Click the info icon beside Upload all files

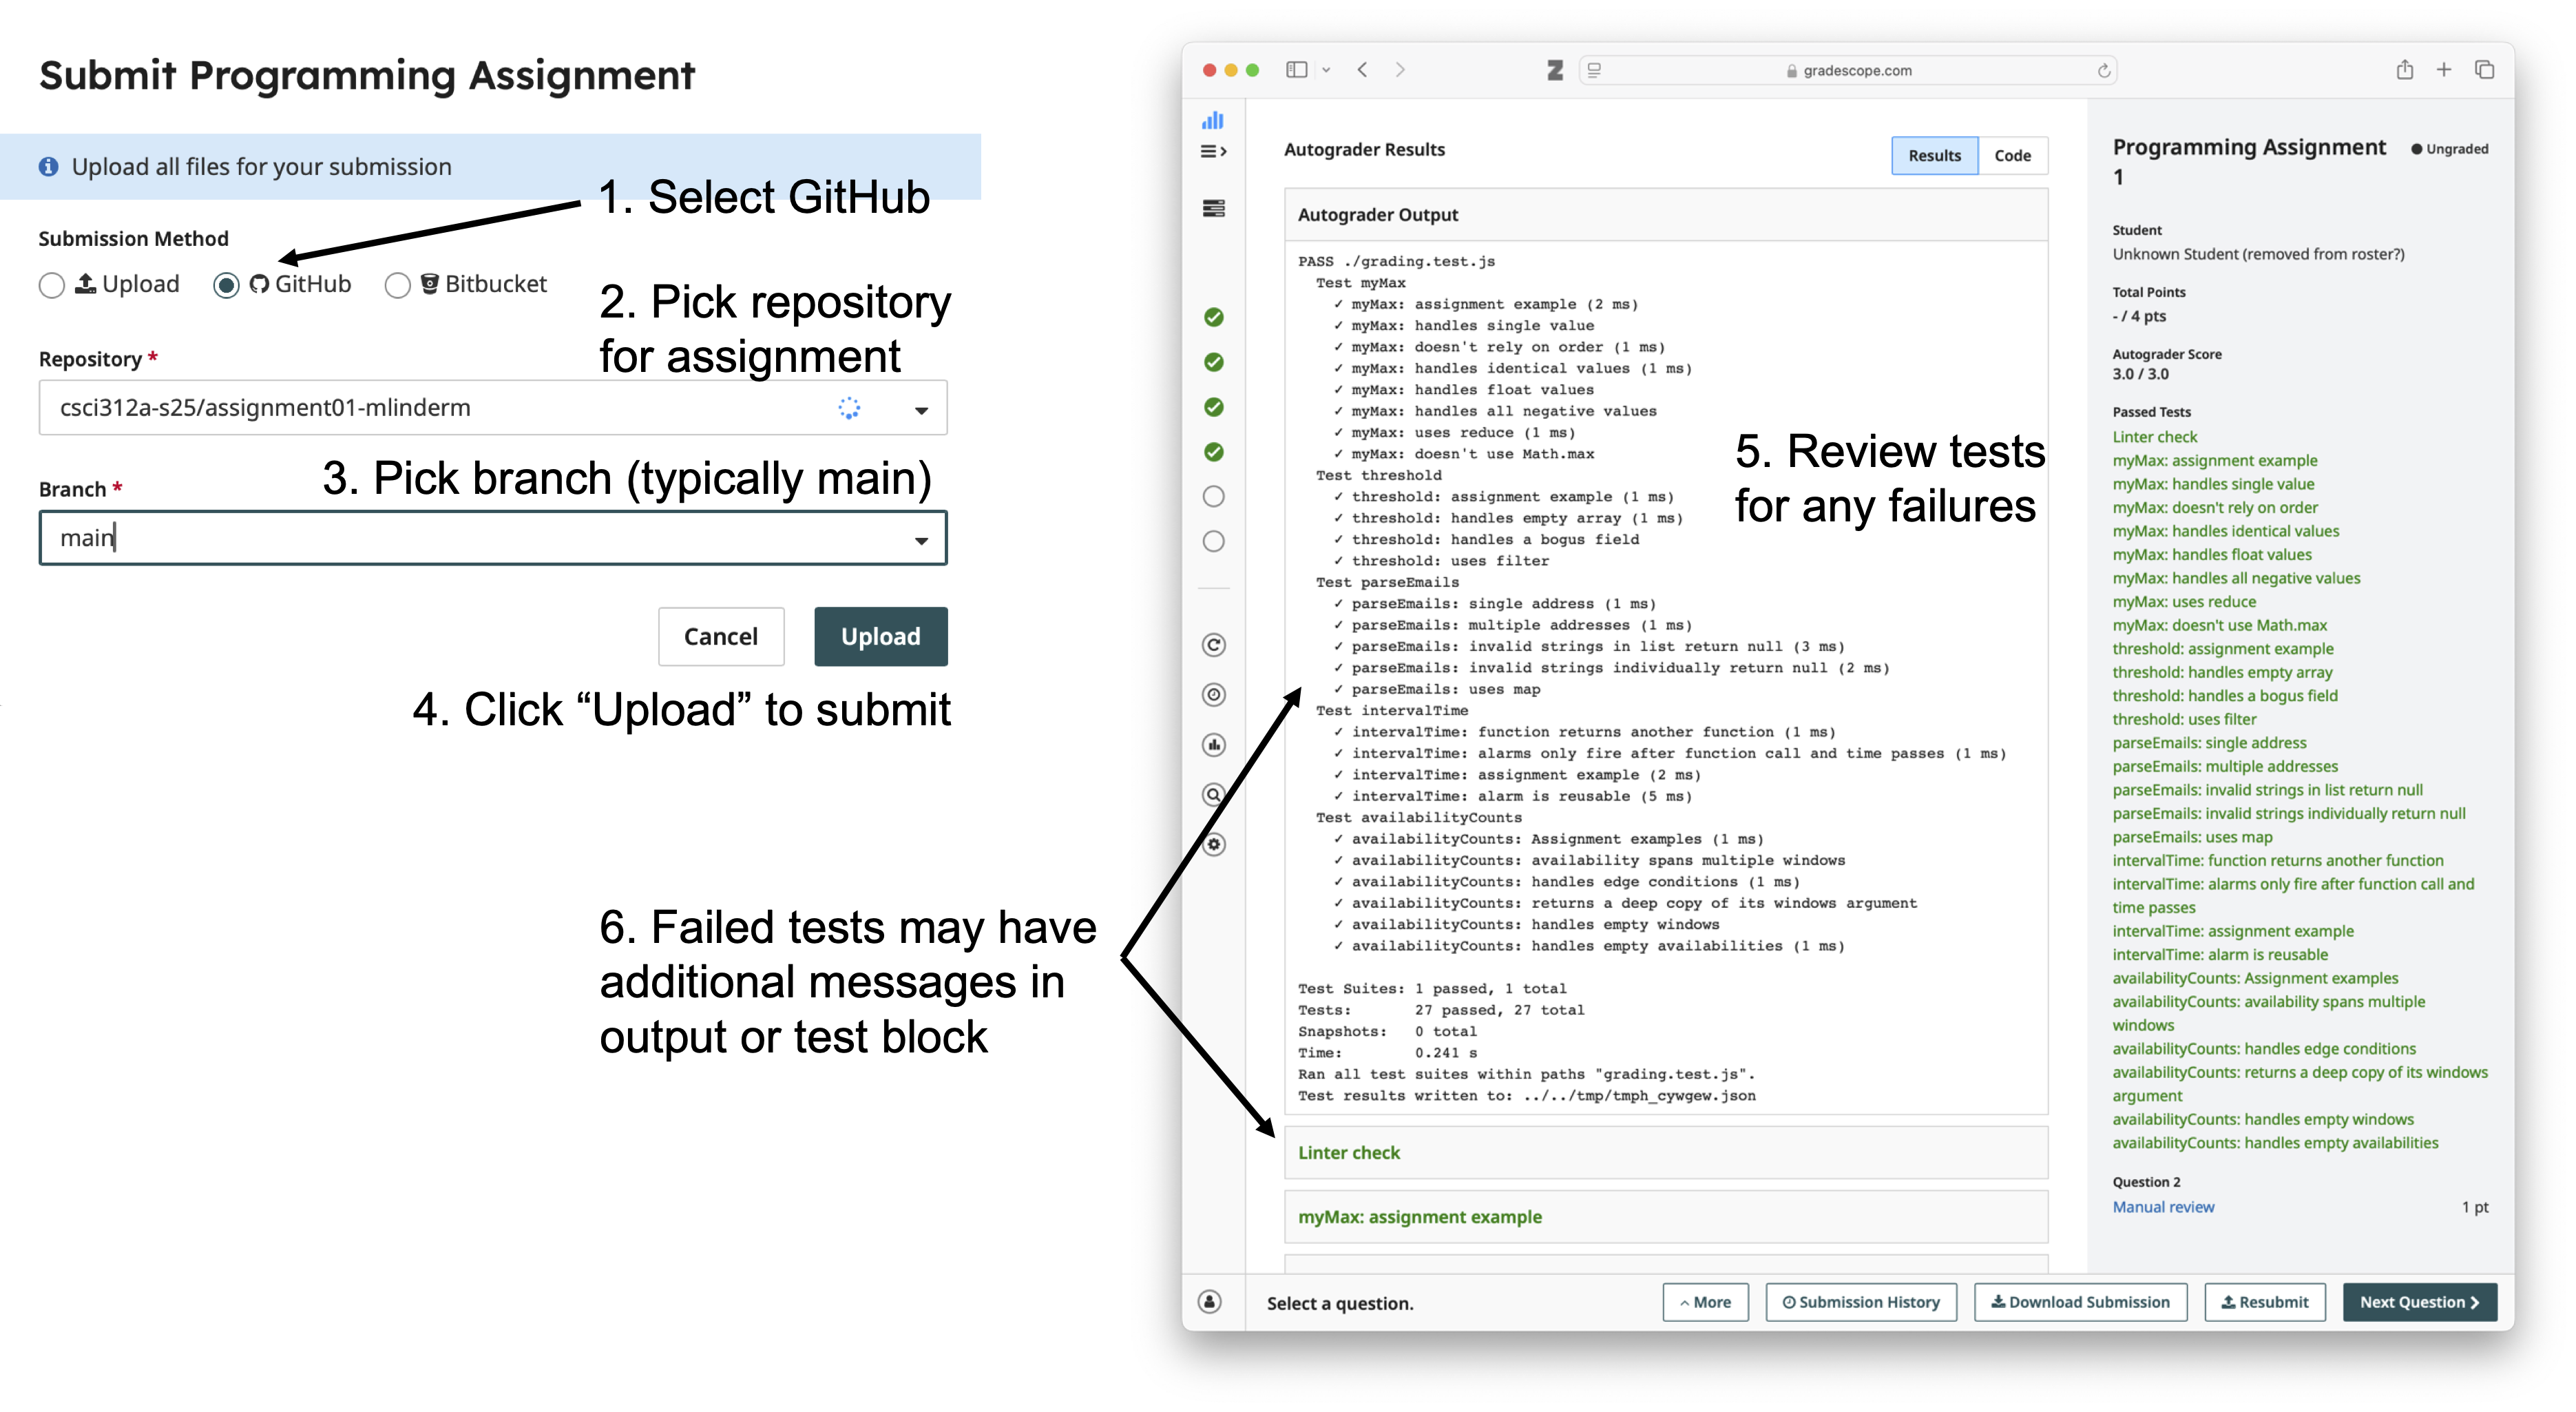click(x=48, y=166)
